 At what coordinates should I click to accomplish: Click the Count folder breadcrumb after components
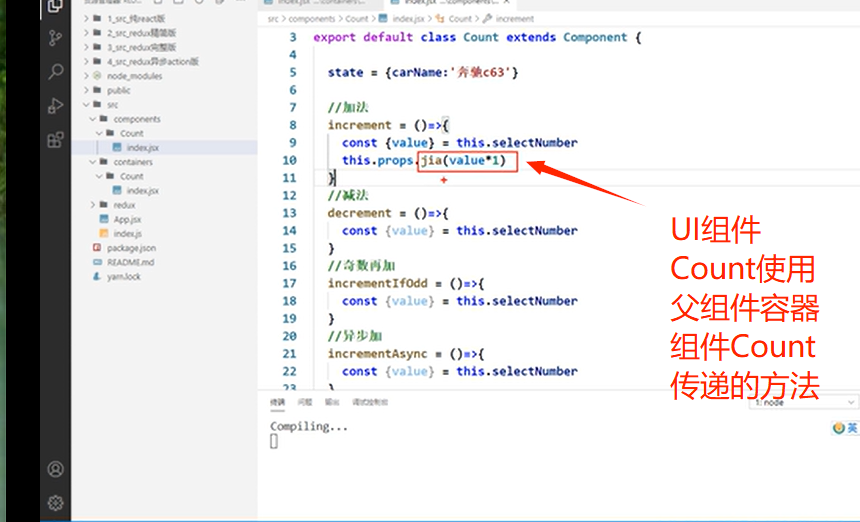pyautogui.click(x=357, y=19)
